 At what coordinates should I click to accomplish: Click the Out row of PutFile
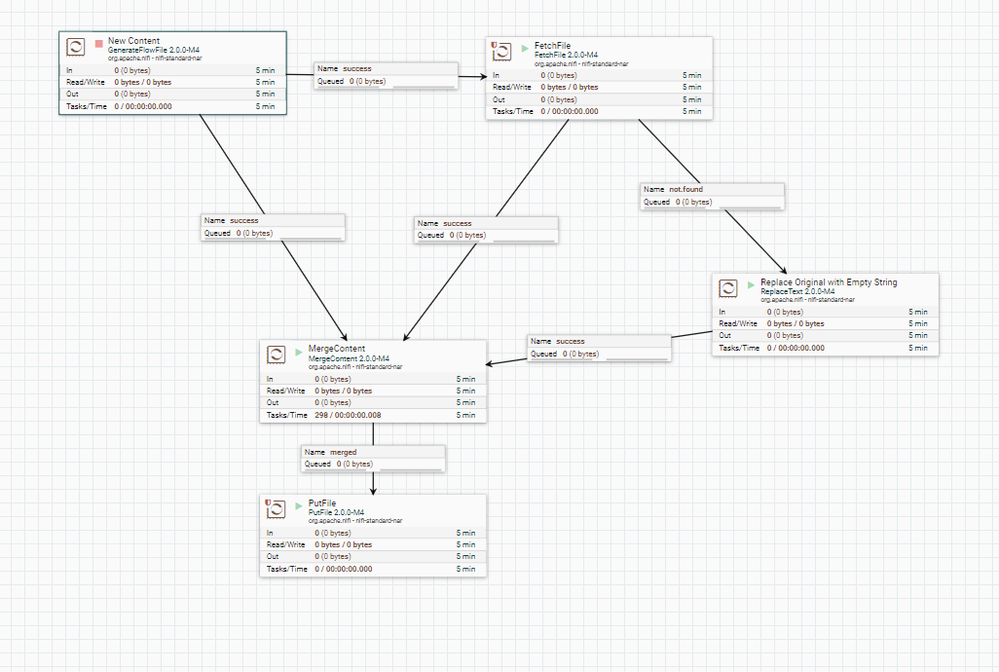click(x=373, y=557)
